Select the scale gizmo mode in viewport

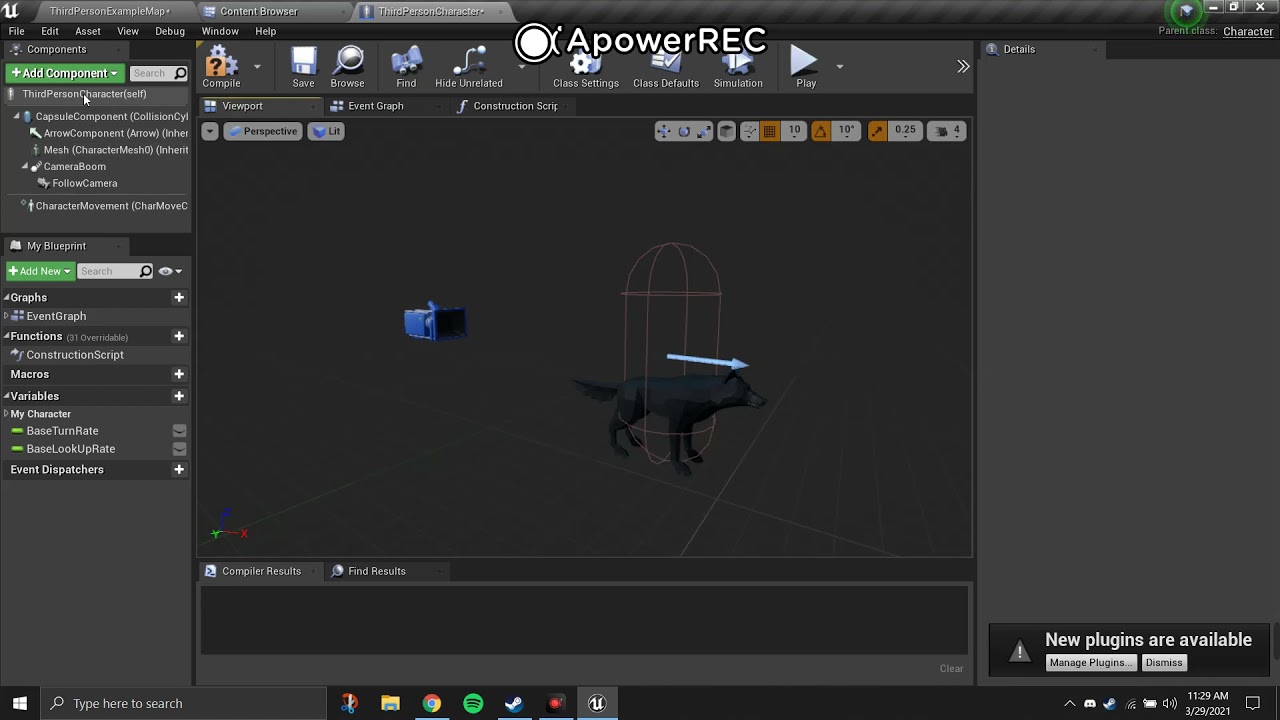pos(704,131)
